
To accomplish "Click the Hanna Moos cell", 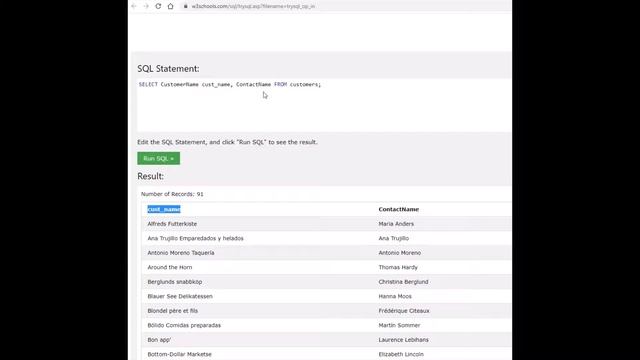I will [395, 296].
